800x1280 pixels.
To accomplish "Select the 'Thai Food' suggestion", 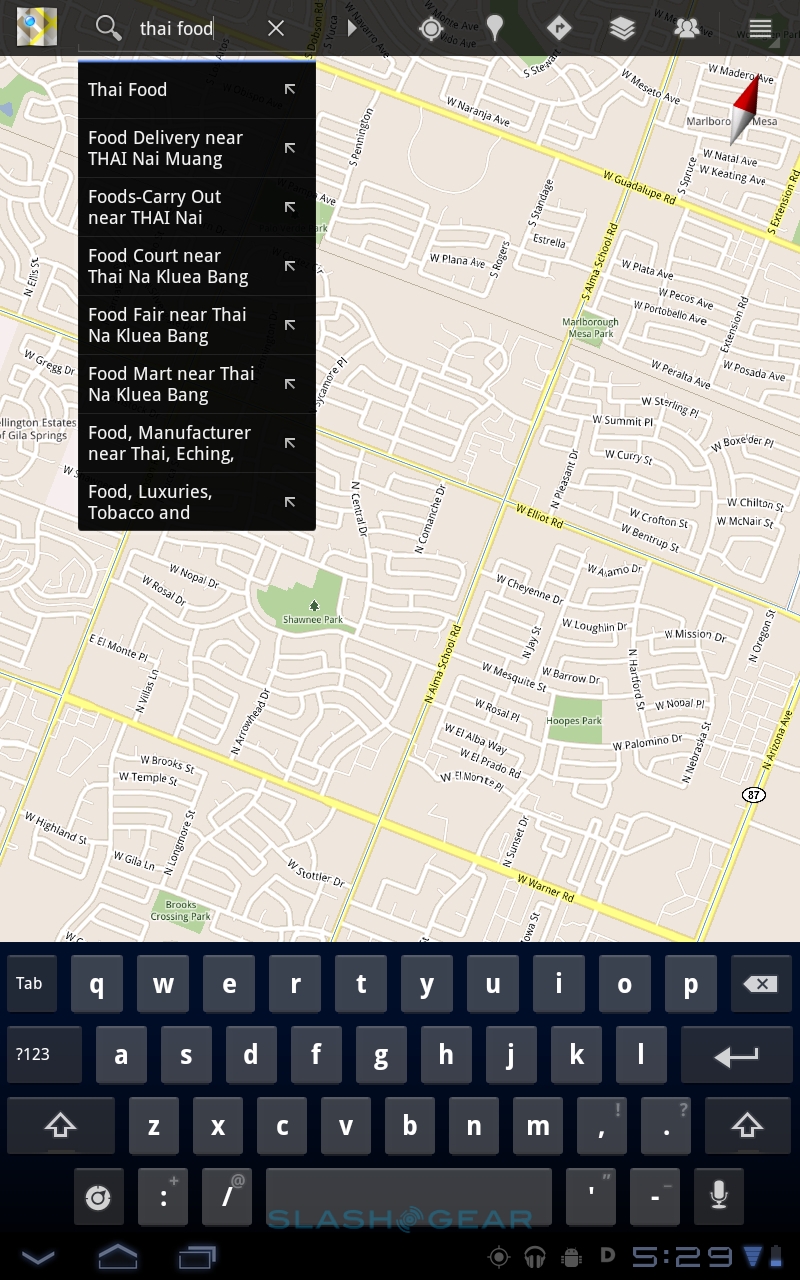I will pos(197,89).
